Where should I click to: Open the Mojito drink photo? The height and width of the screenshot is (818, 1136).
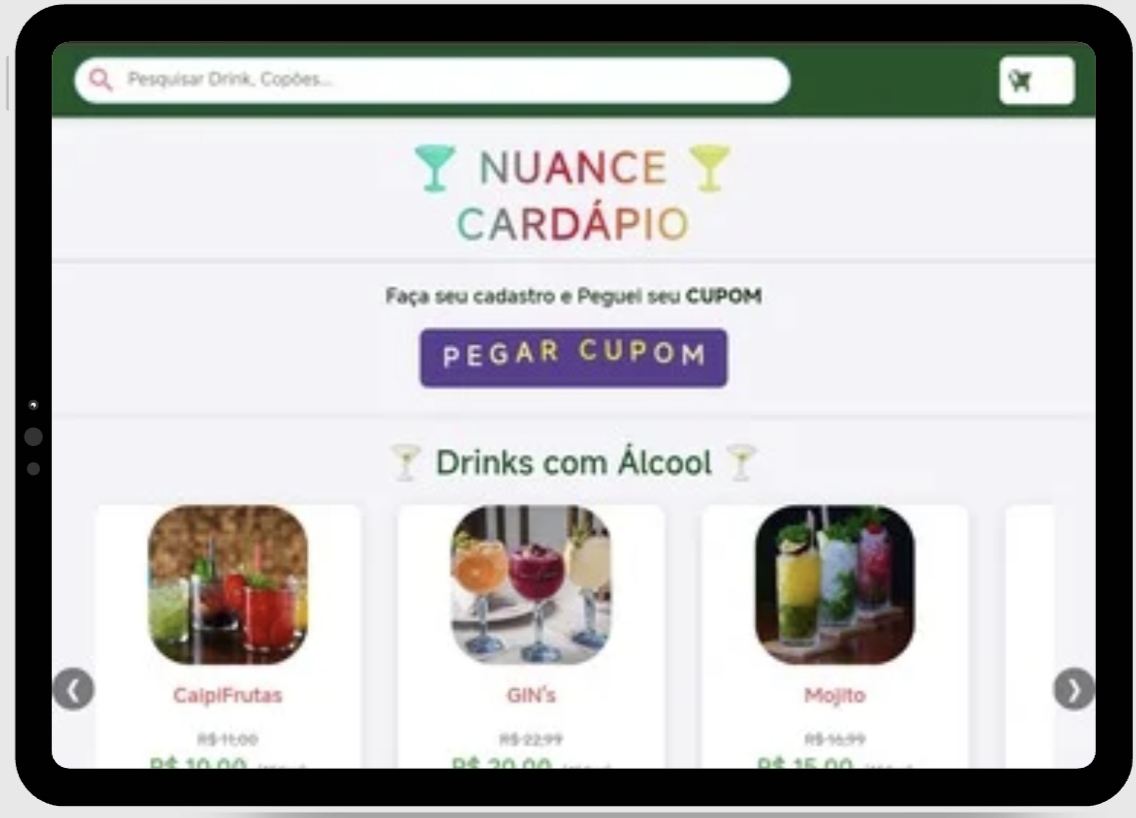[835, 585]
